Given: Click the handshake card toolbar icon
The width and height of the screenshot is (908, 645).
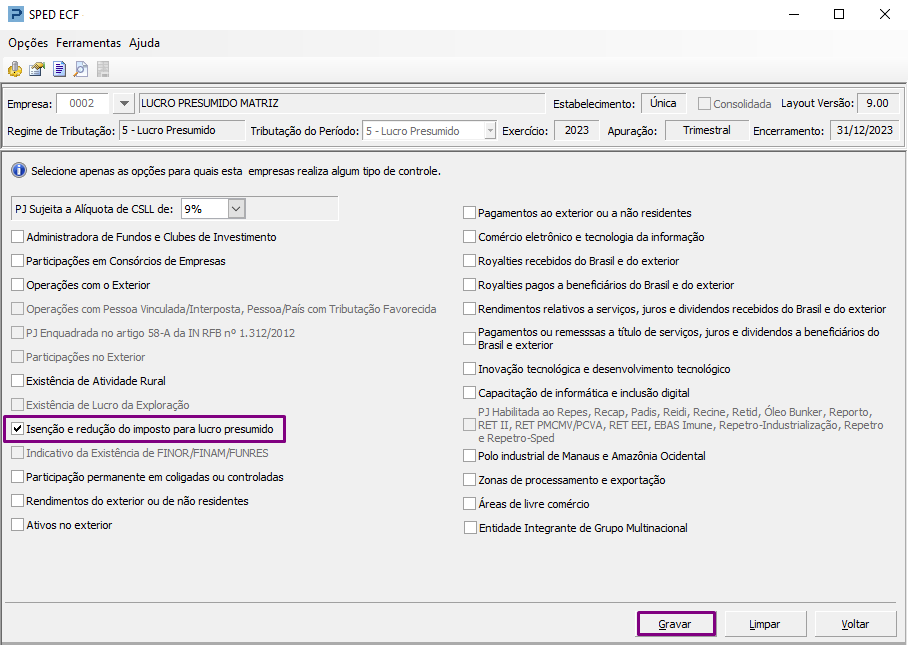Looking at the screenshot, I should coord(37,69).
